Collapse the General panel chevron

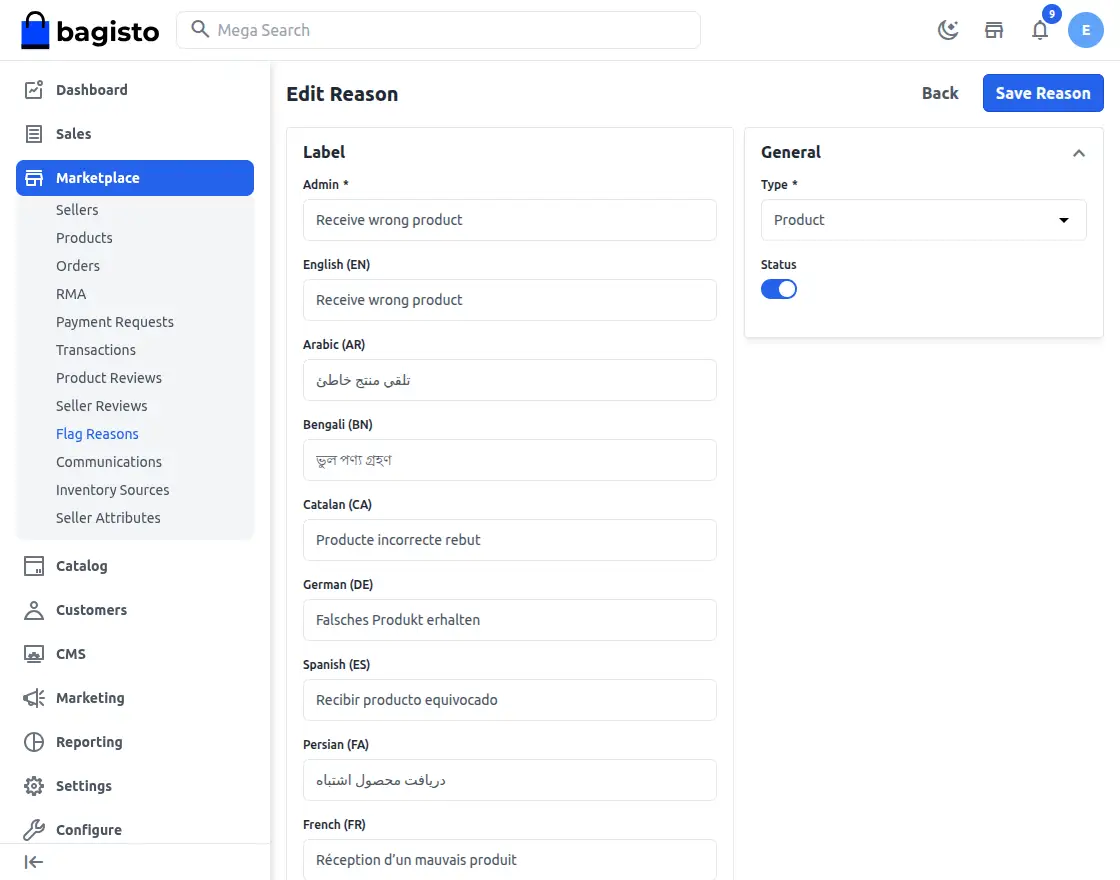point(1079,153)
